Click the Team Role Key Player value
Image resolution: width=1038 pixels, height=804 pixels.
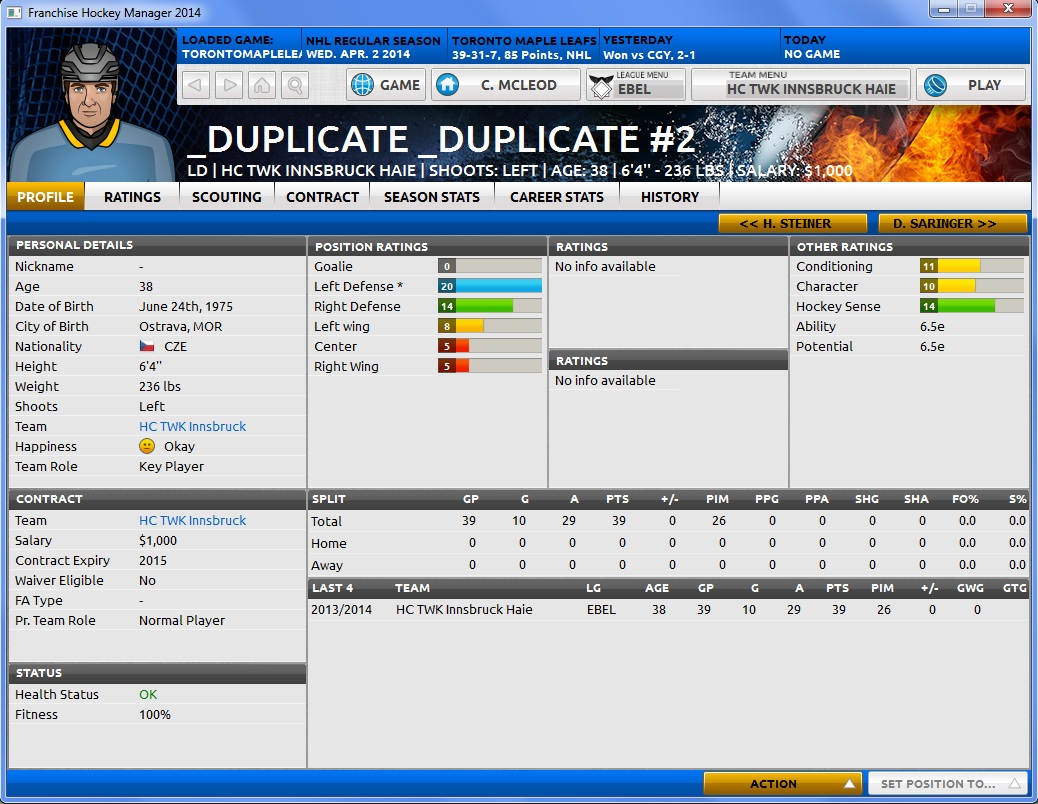coord(171,467)
